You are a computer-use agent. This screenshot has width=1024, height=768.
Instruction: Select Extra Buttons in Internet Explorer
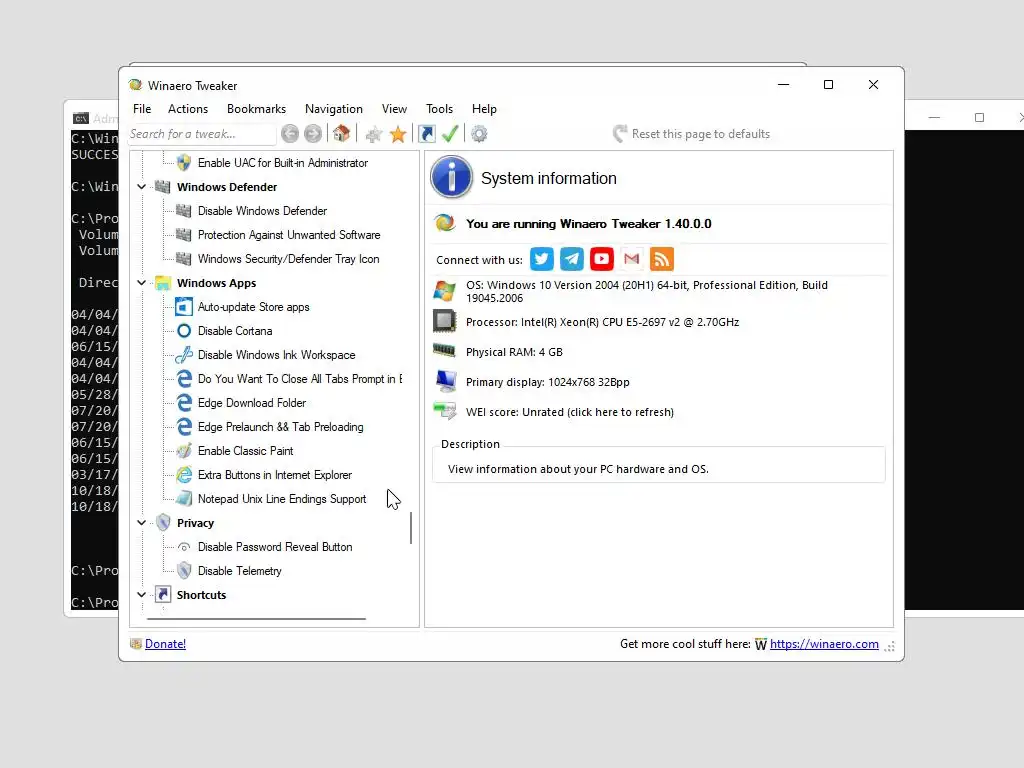274,475
